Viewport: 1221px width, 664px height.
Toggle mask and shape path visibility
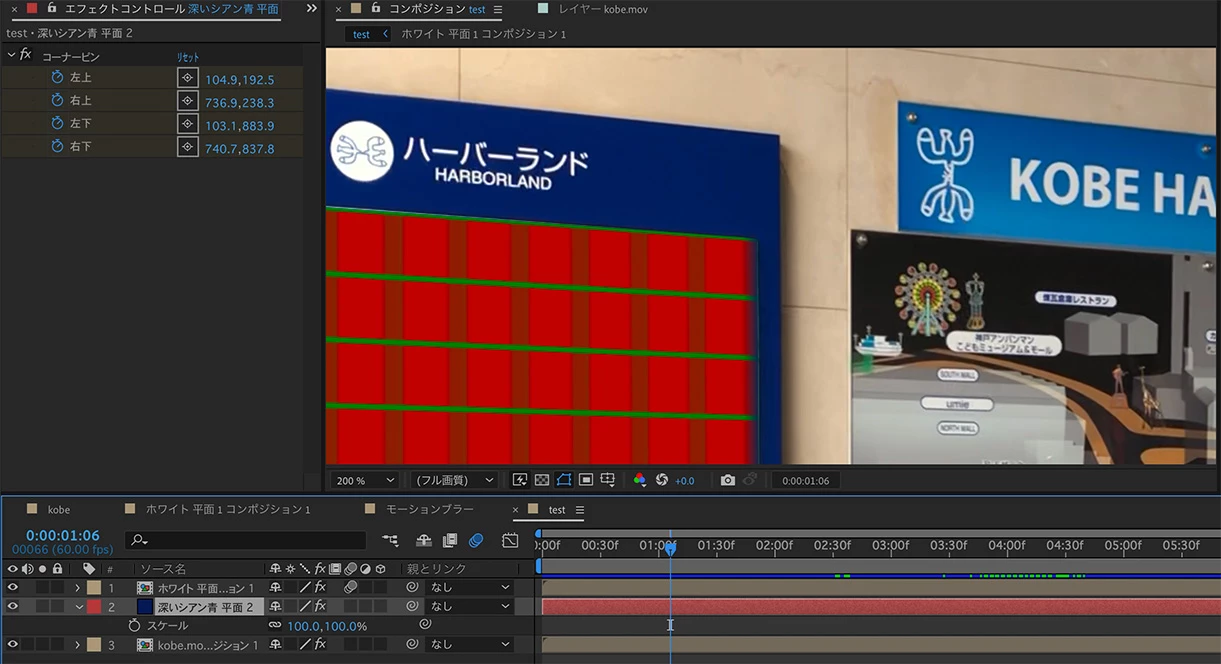pyautogui.click(x=564, y=480)
